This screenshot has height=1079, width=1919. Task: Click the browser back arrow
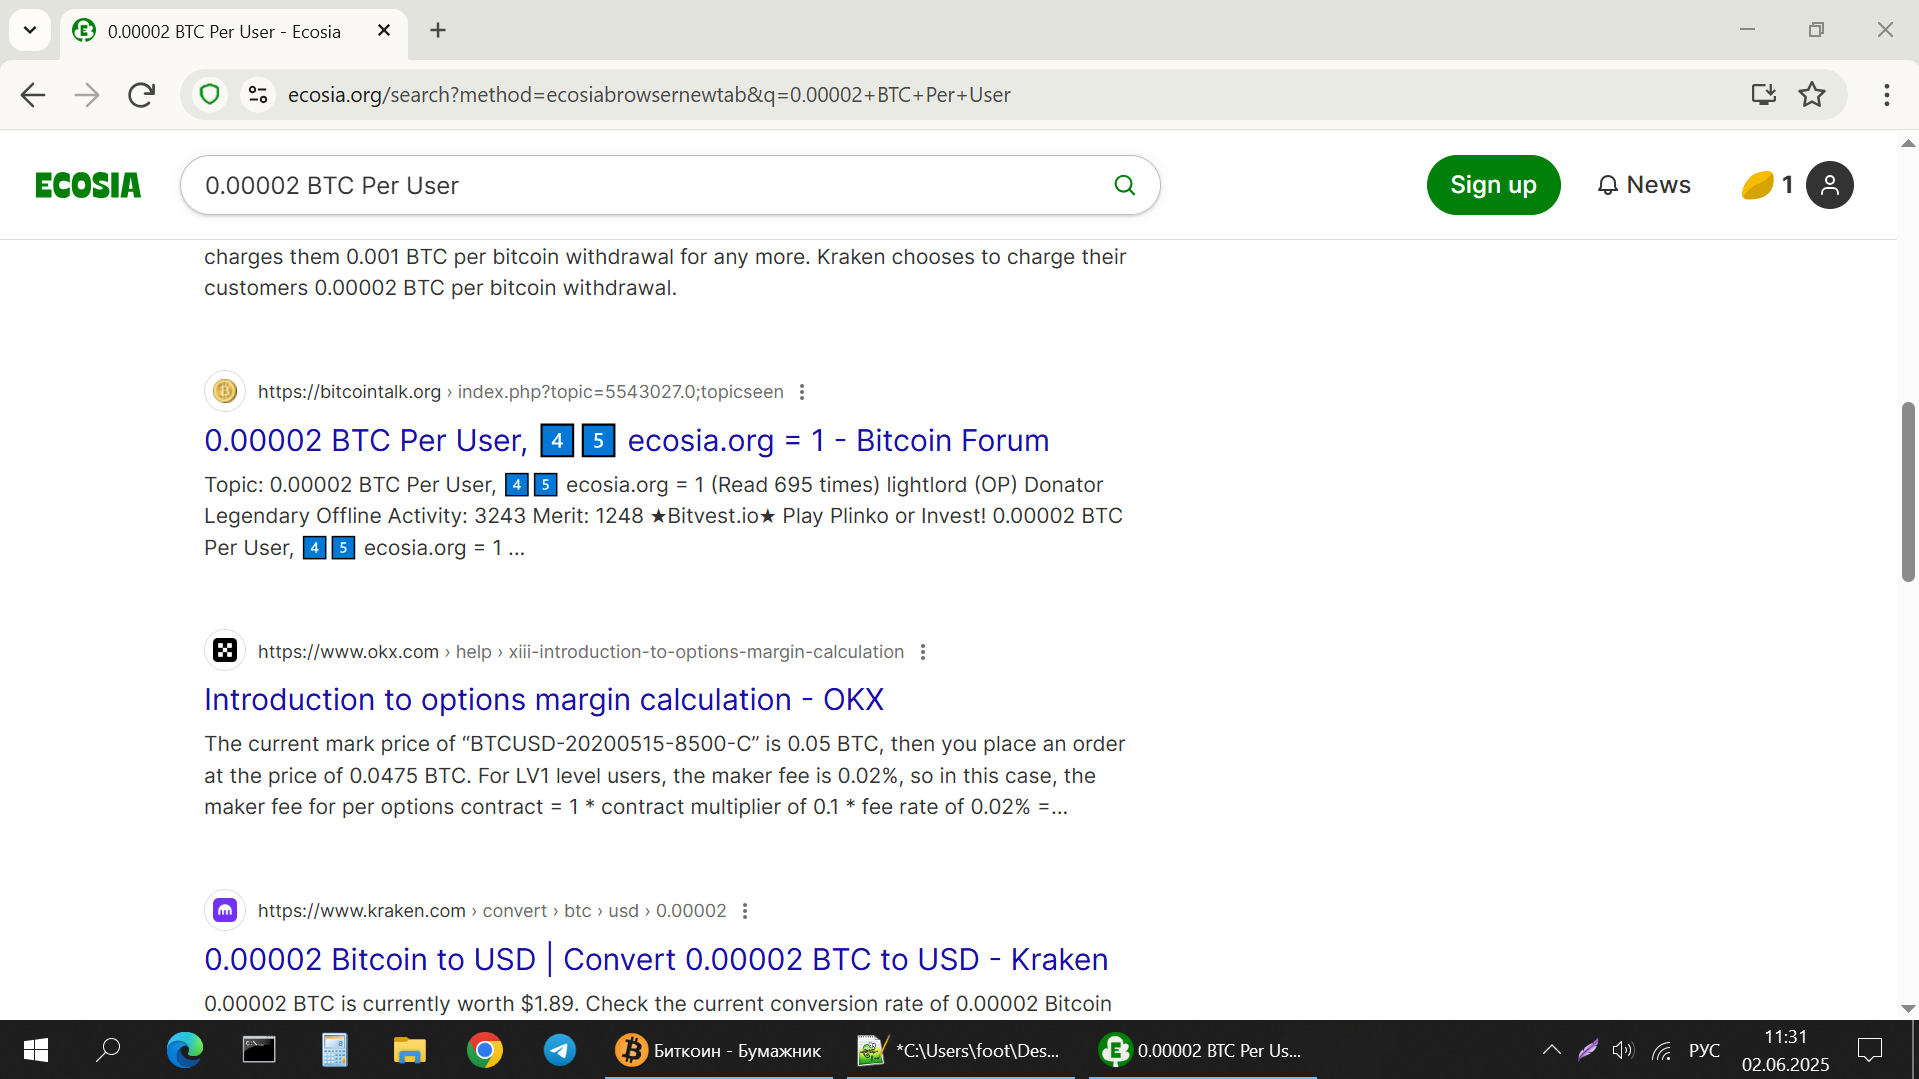pyautogui.click(x=33, y=95)
